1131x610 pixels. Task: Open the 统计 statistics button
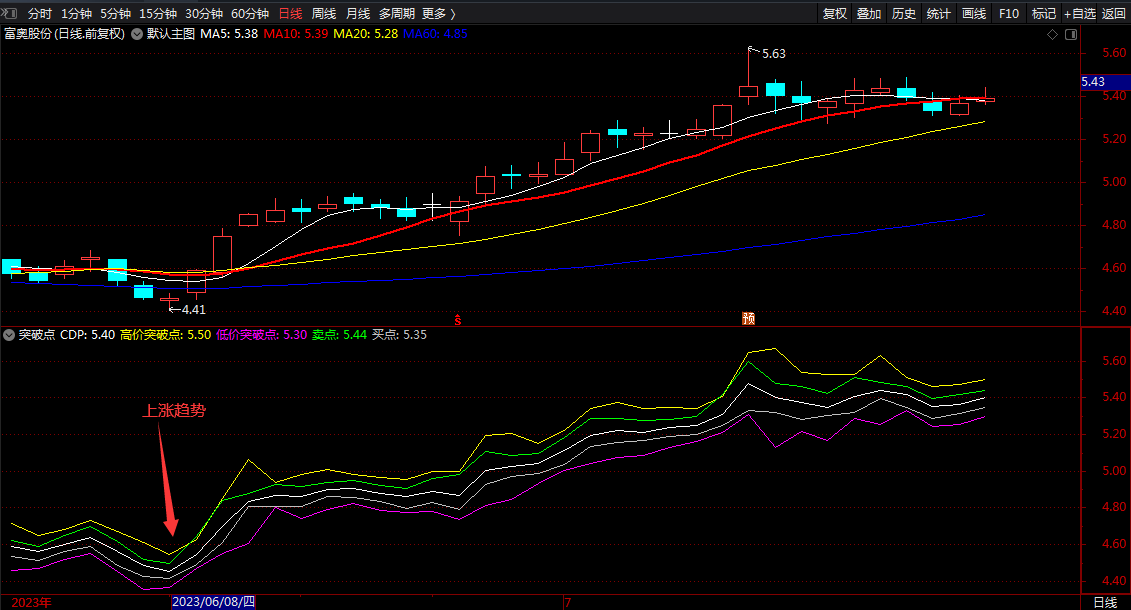click(938, 14)
